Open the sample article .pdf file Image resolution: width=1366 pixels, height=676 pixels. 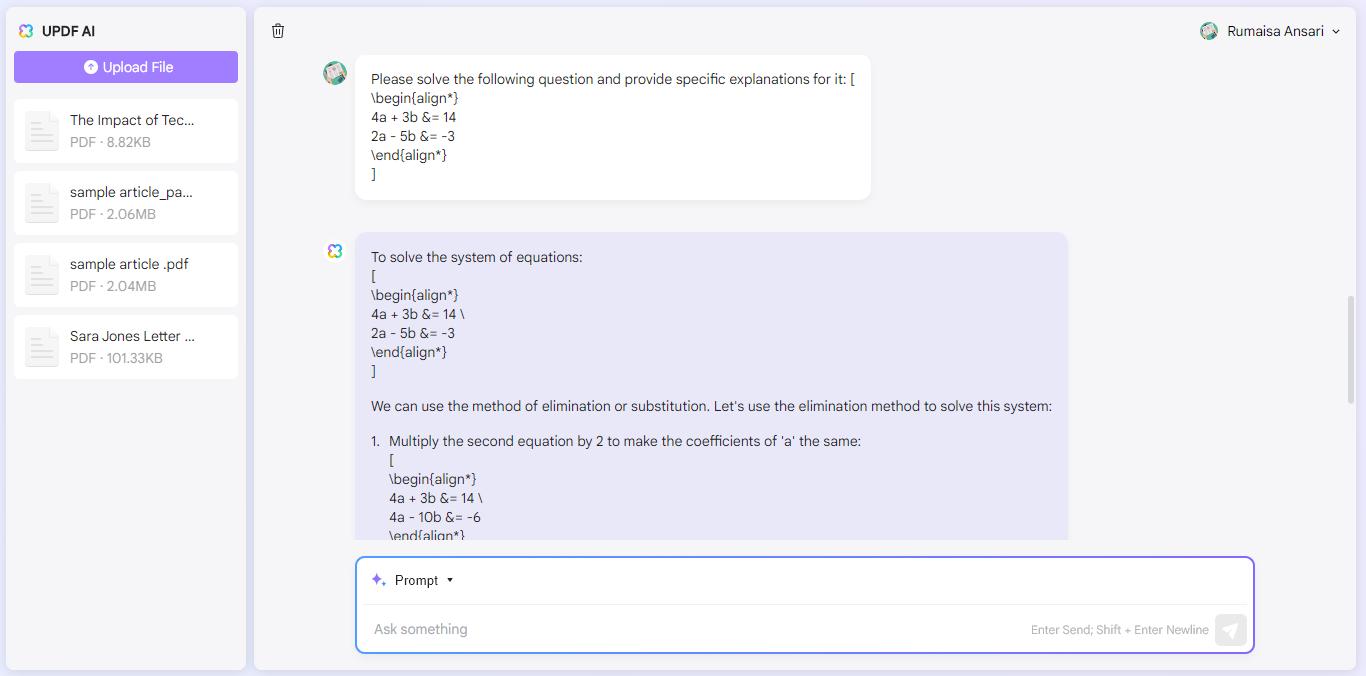pyautogui.click(x=126, y=275)
